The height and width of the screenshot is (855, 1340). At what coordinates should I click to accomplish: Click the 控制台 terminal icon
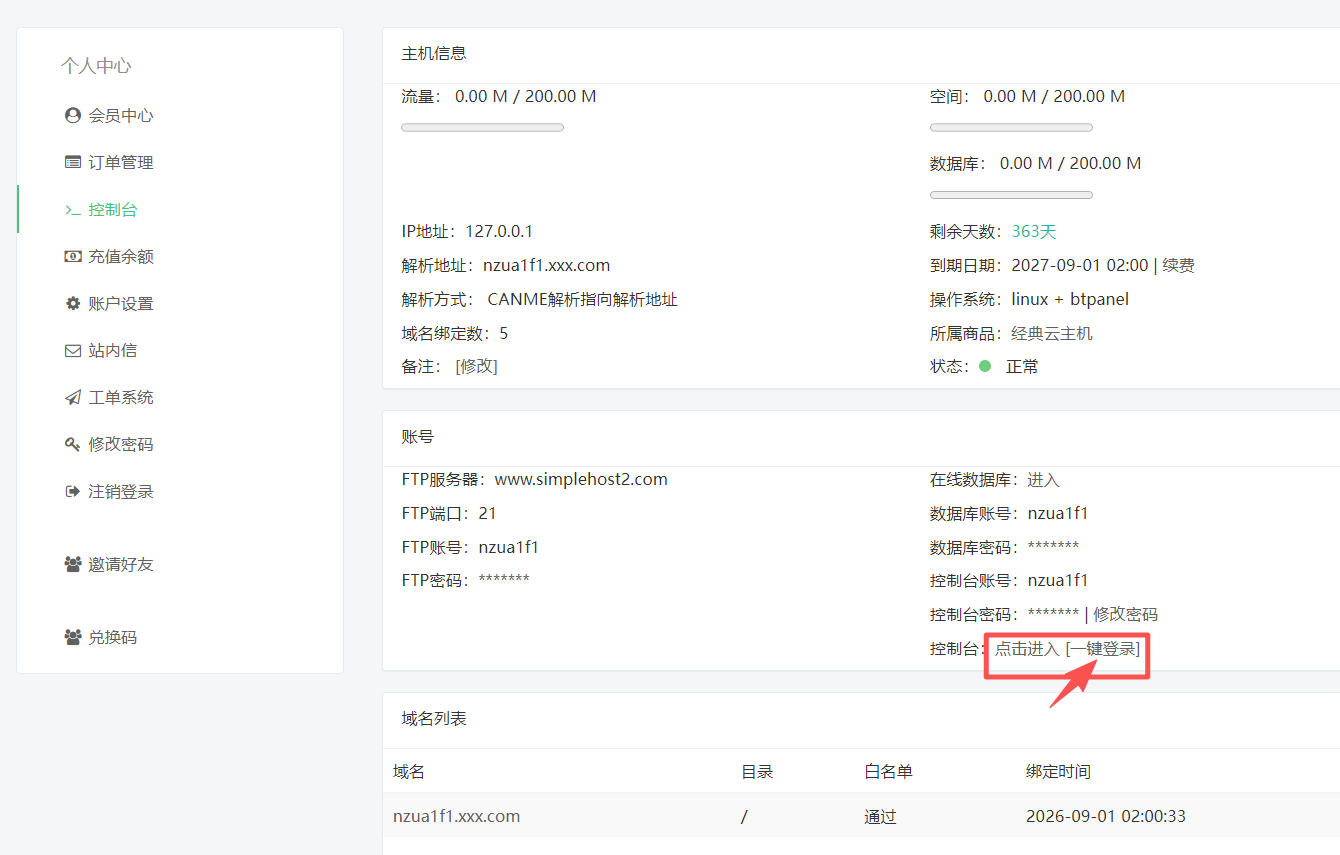[72, 210]
